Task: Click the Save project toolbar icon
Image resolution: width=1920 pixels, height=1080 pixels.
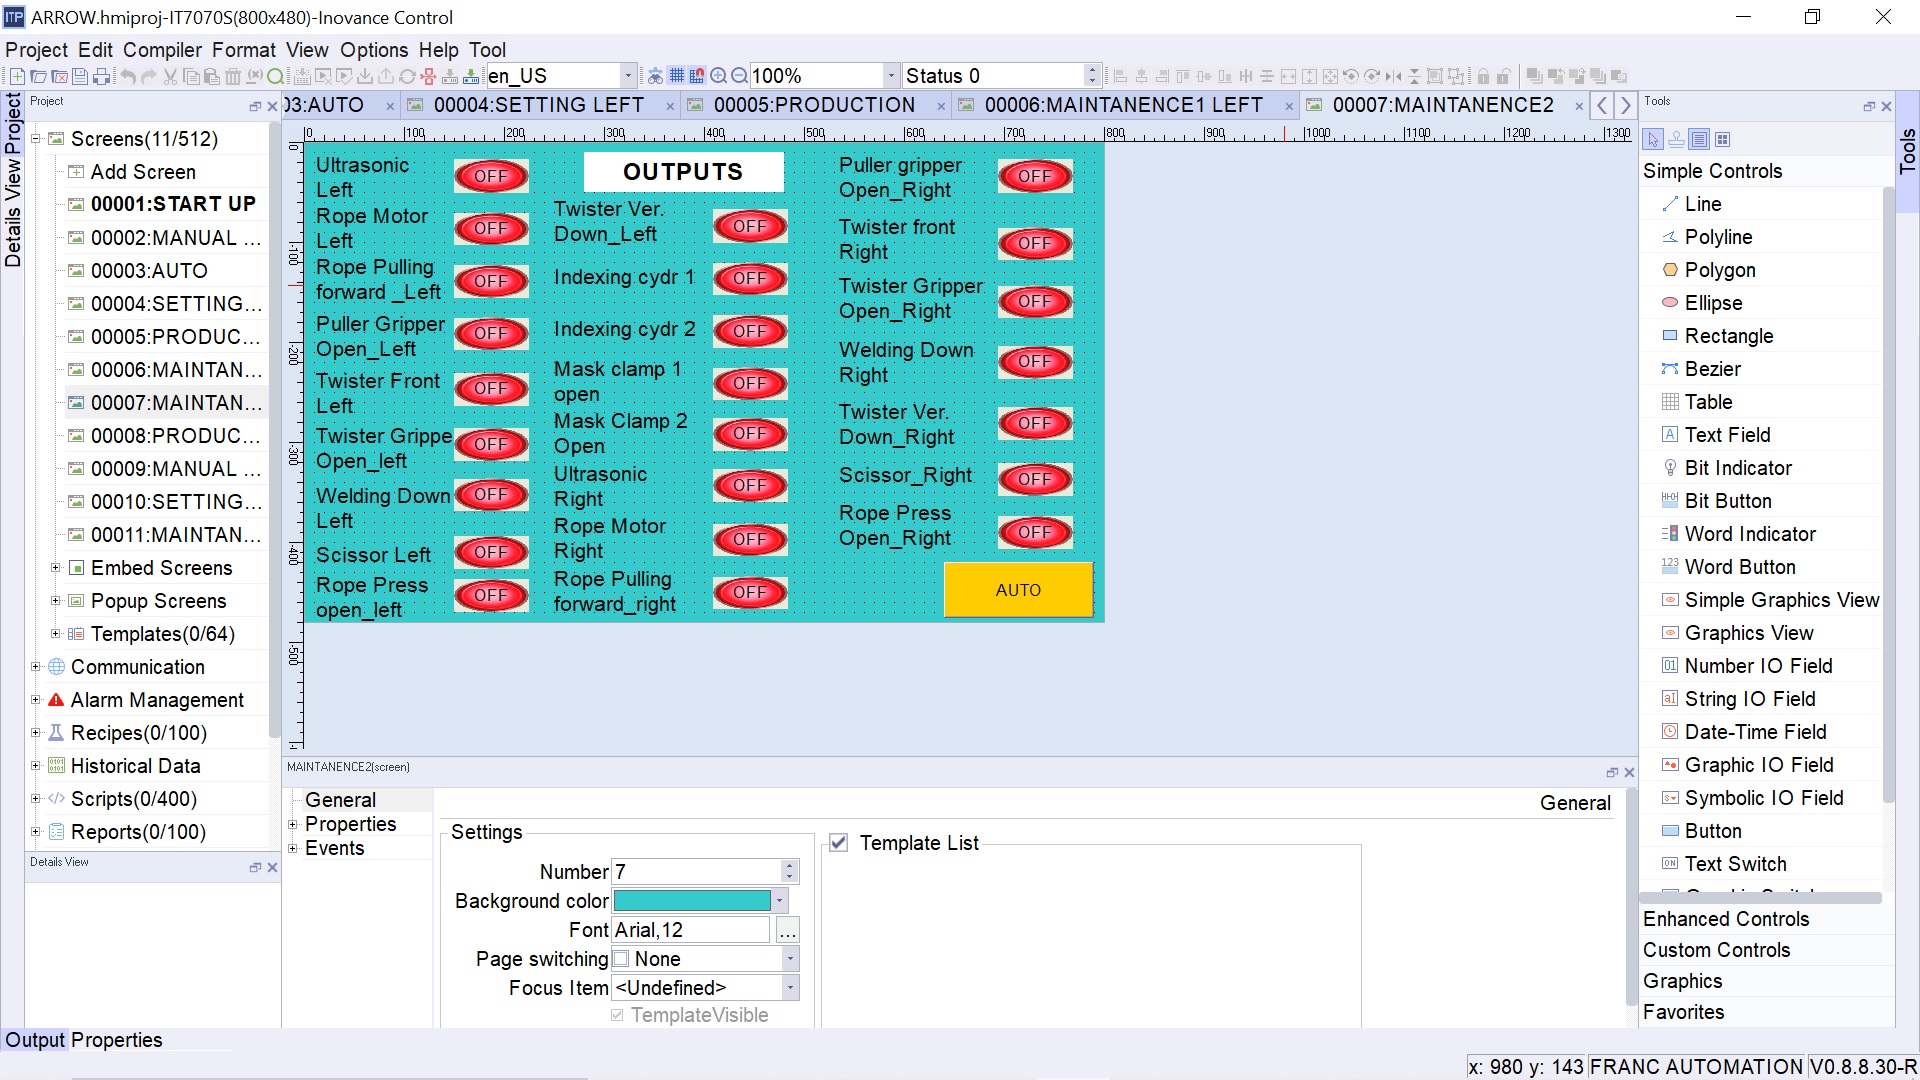Action: [80, 76]
